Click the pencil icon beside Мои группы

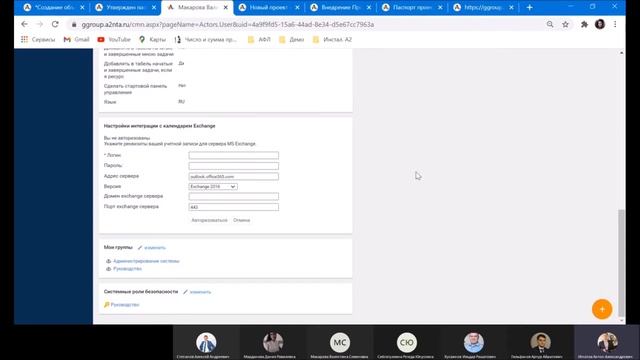(140, 248)
